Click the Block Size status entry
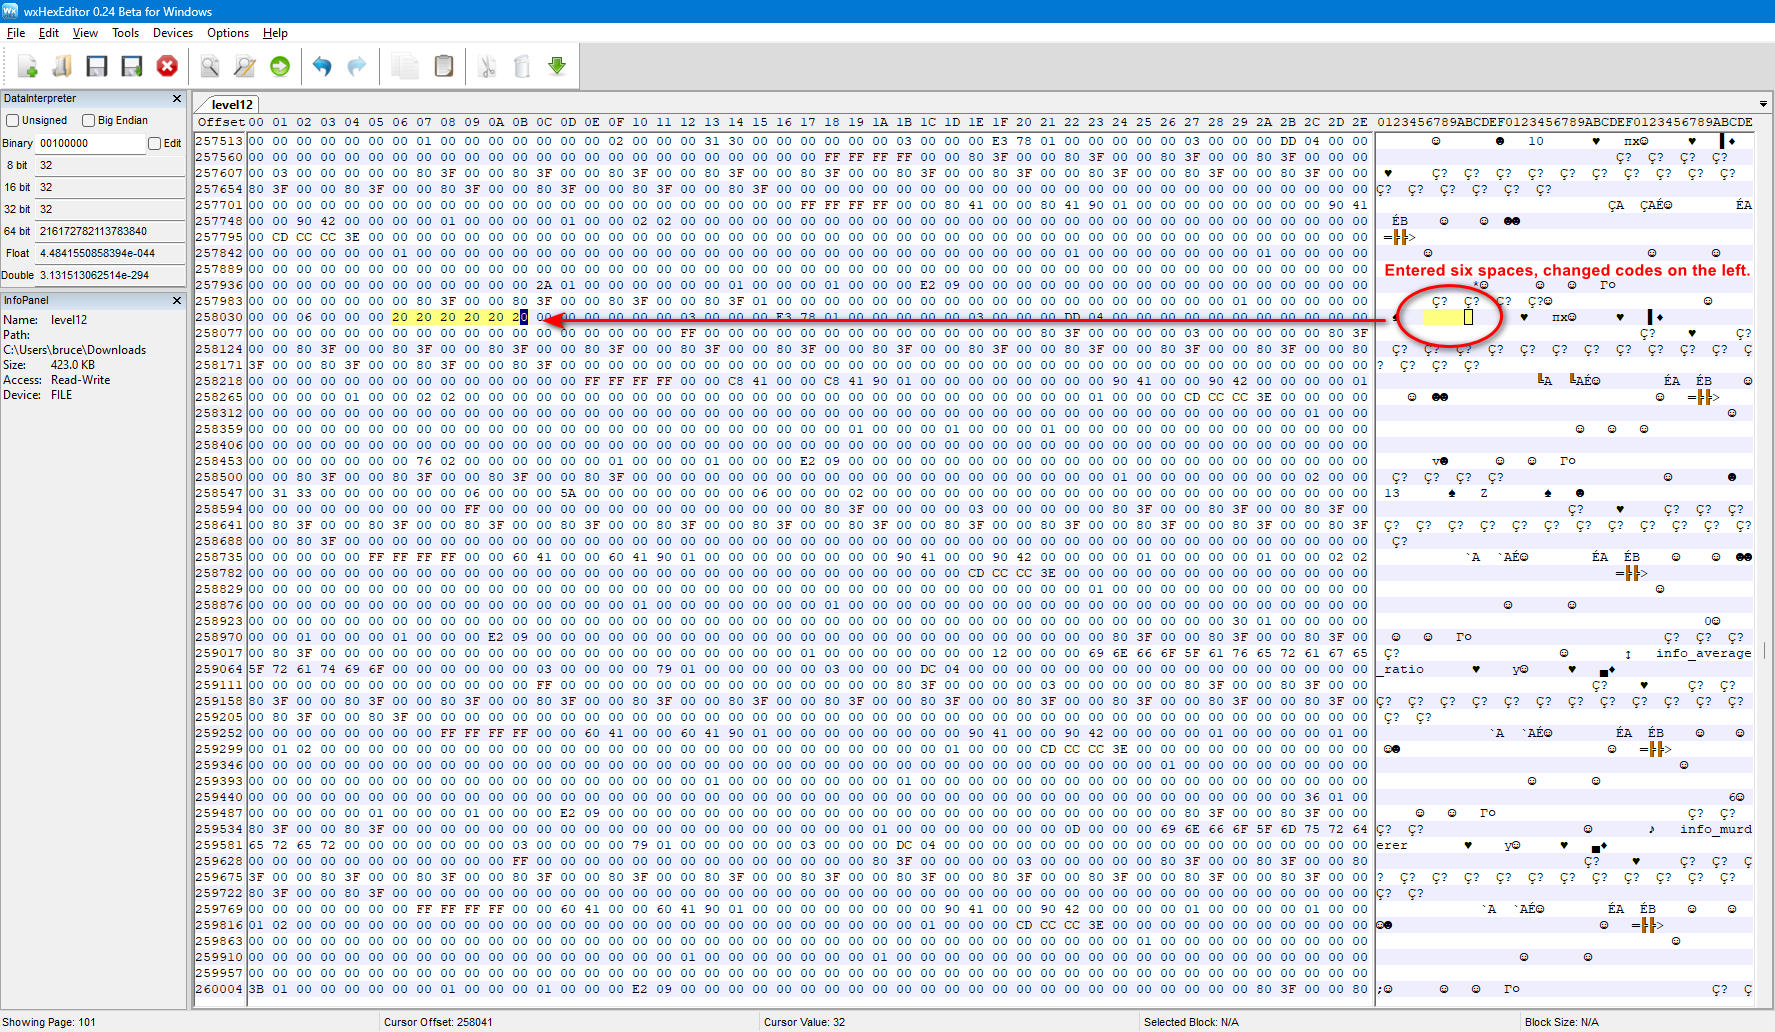 pyautogui.click(x=1561, y=1022)
